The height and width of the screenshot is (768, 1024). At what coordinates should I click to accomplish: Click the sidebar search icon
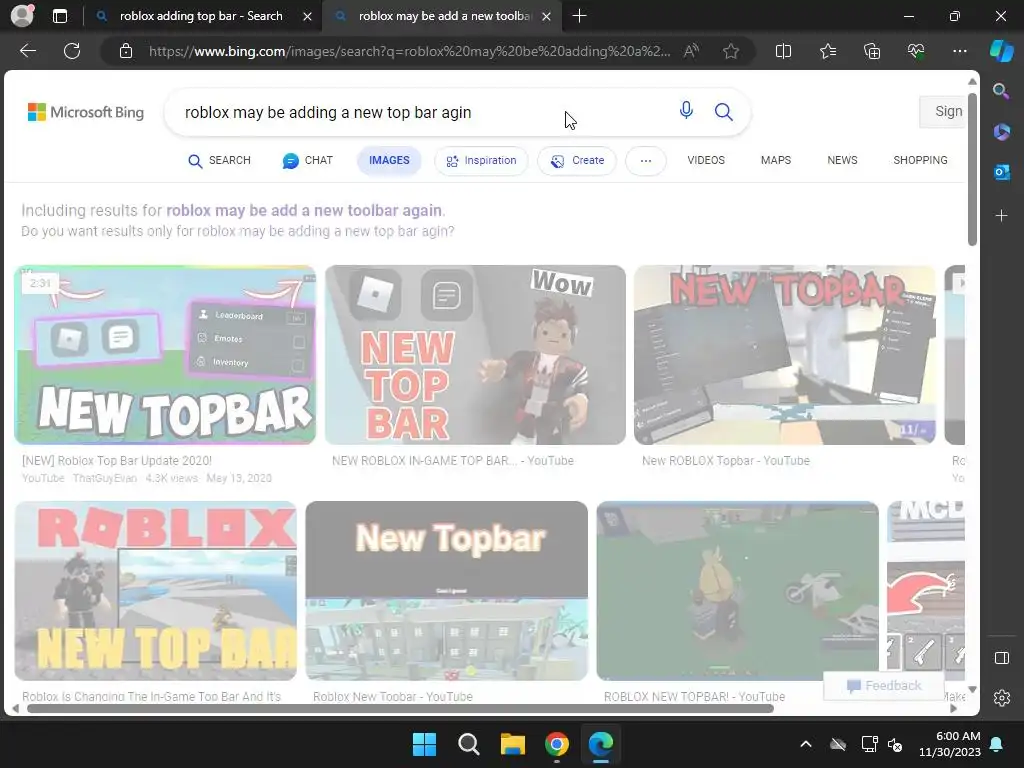pyautogui.click(x=1001, y=91)
